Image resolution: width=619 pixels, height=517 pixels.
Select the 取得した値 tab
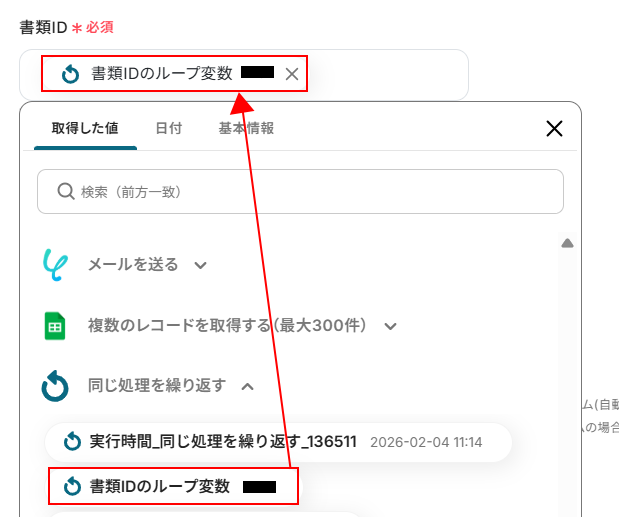[85, 128]
